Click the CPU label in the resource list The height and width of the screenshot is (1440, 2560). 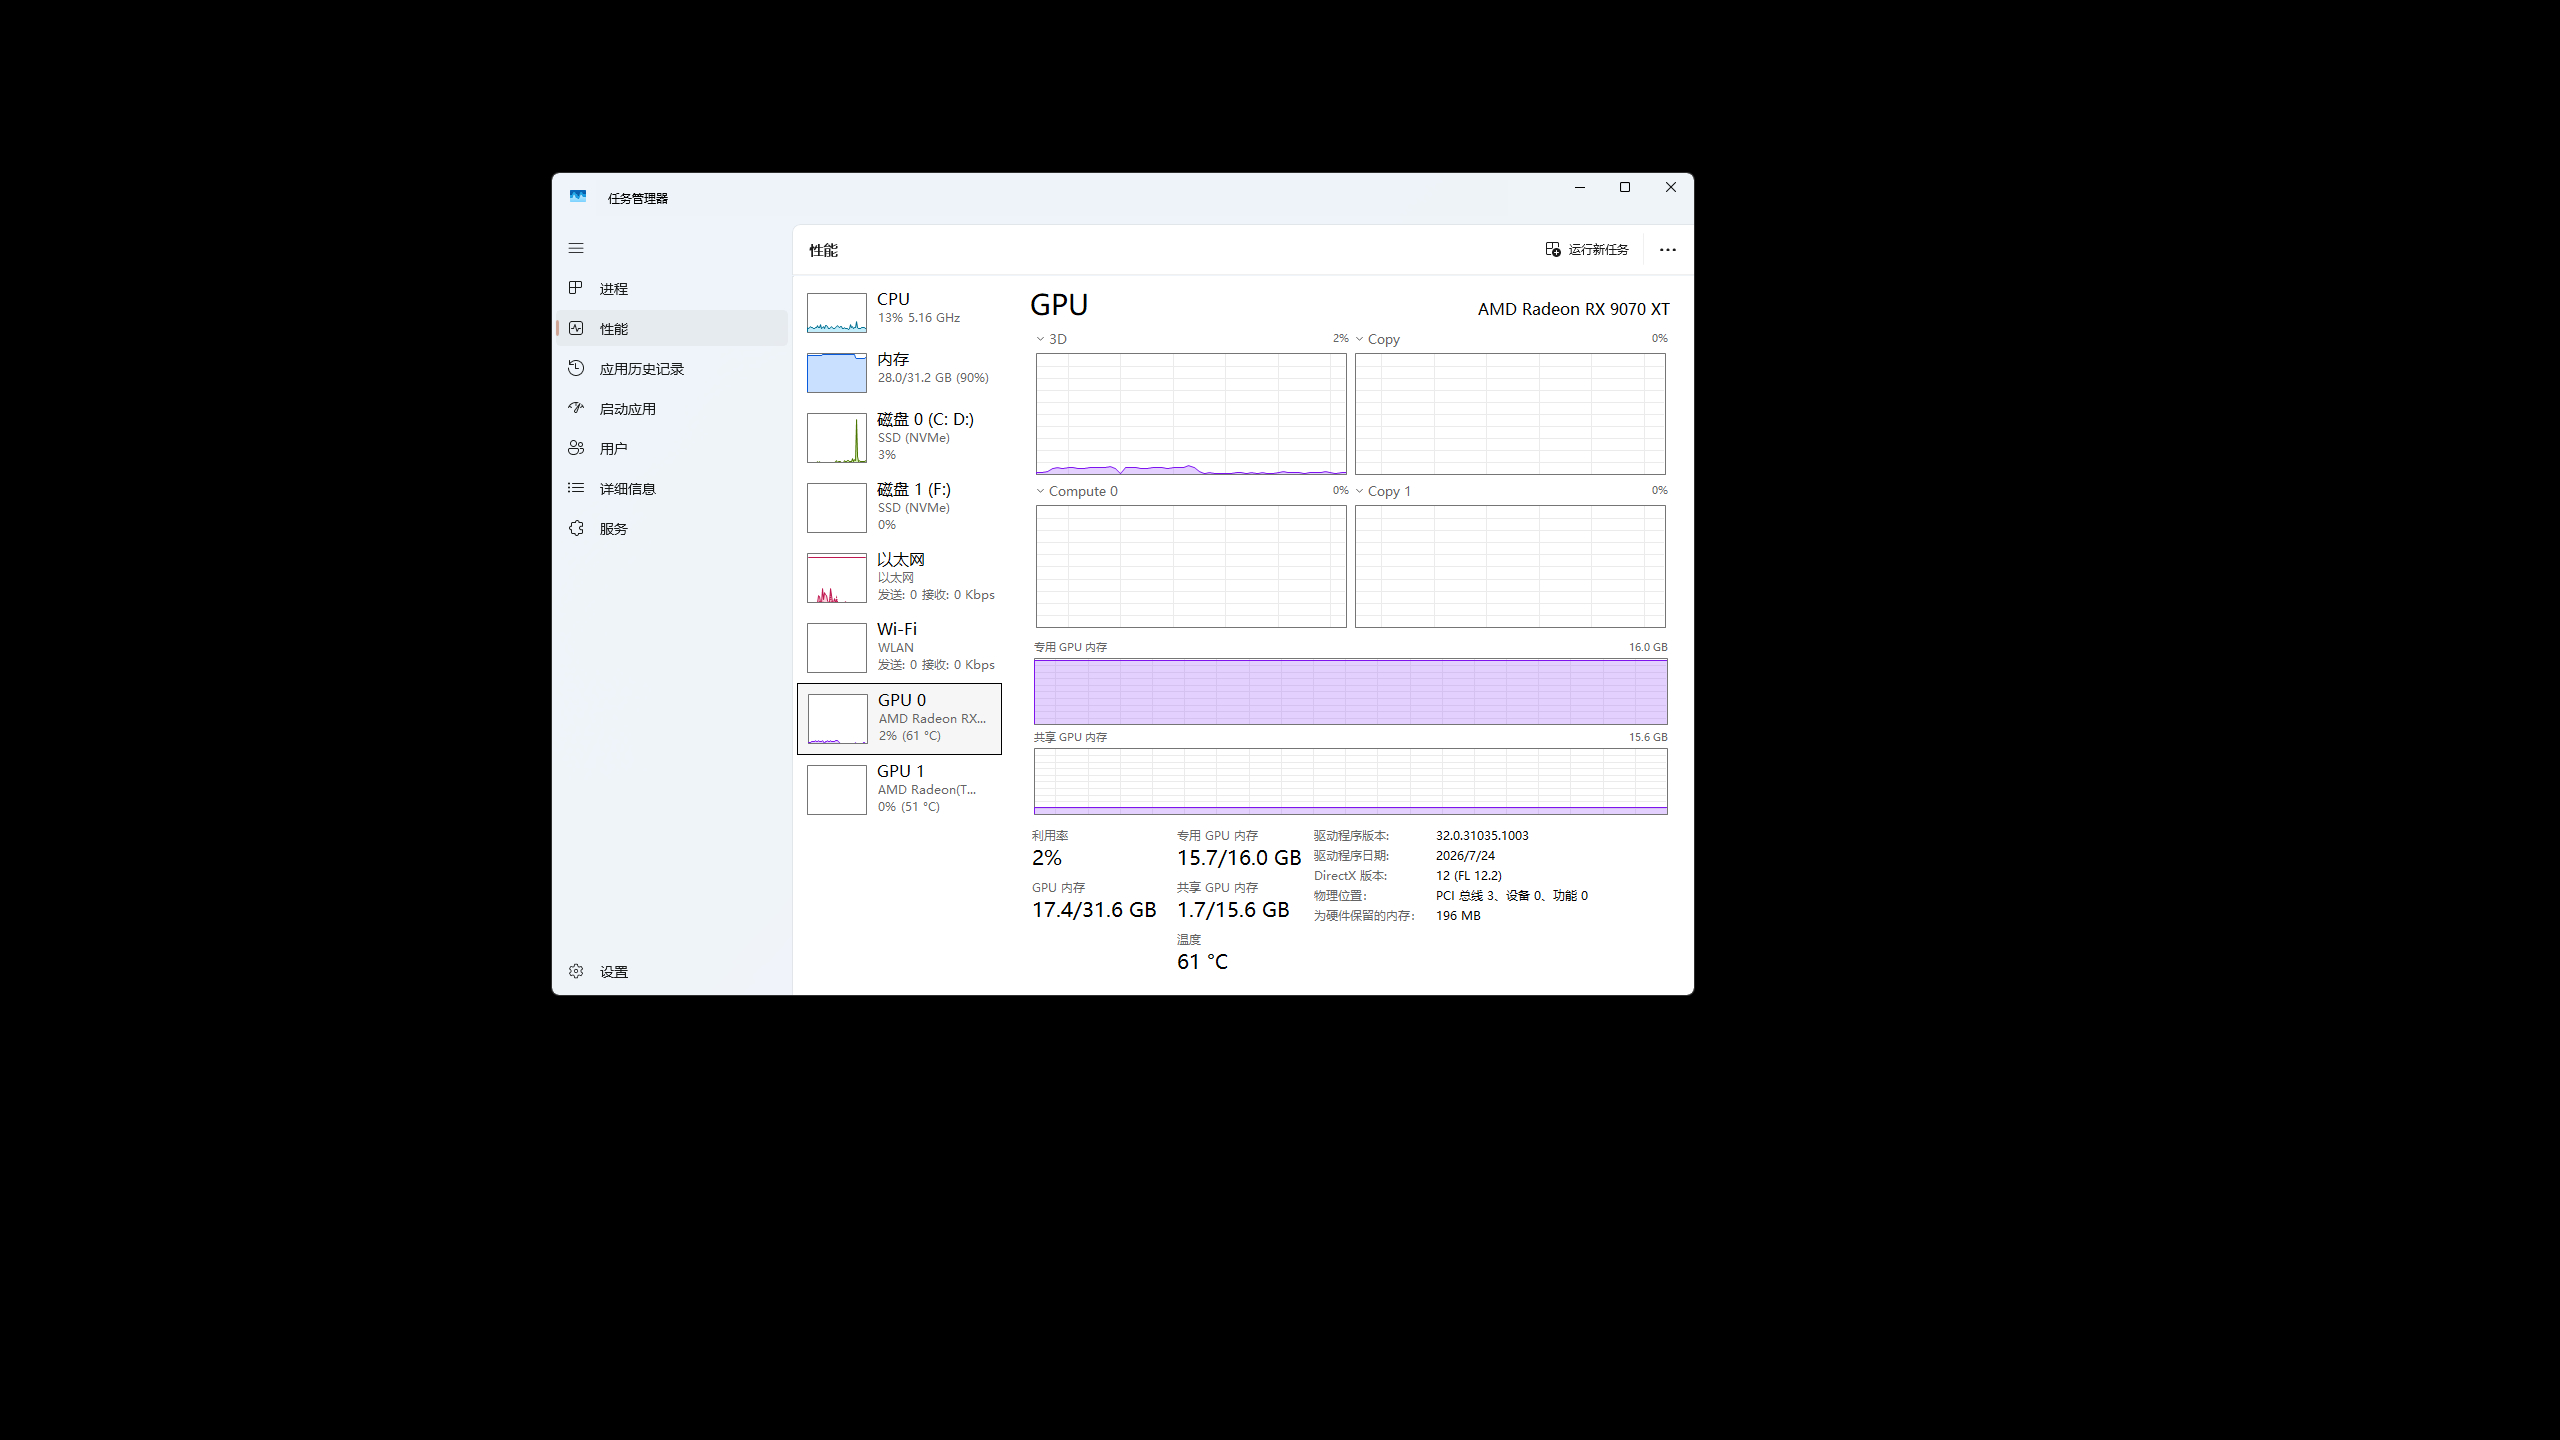point(893,299)
